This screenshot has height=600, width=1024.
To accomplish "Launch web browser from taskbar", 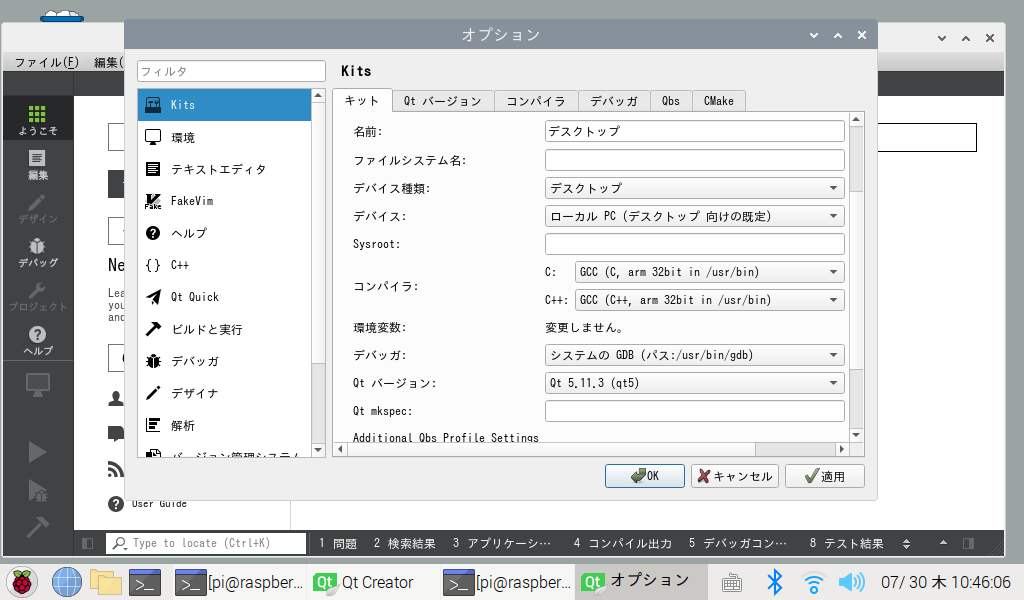I will point(67,582).
